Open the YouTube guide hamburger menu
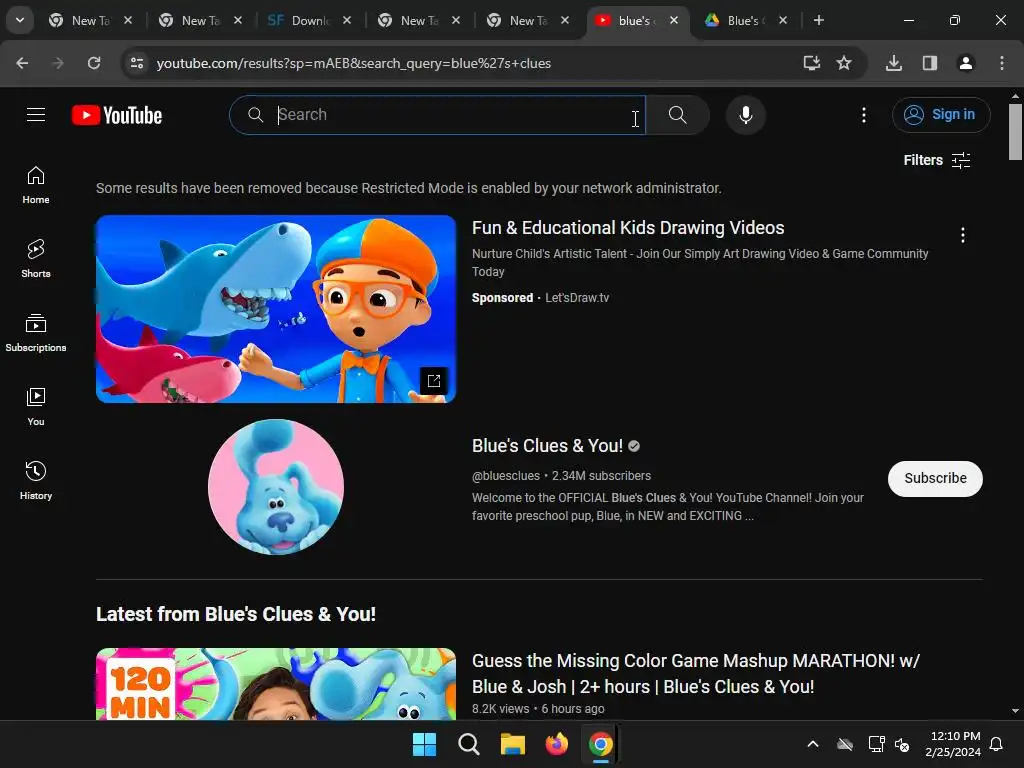 click(x=36, y=115)
